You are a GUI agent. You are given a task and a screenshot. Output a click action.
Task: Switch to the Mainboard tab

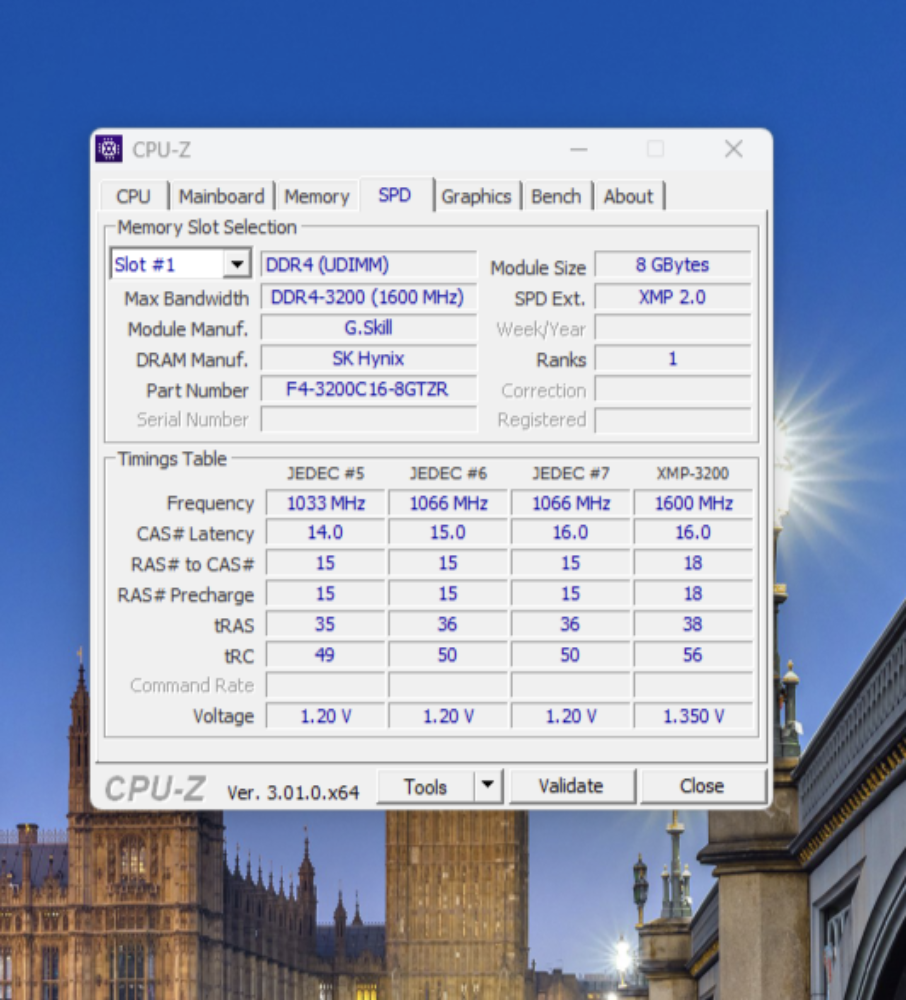(221, 196)
